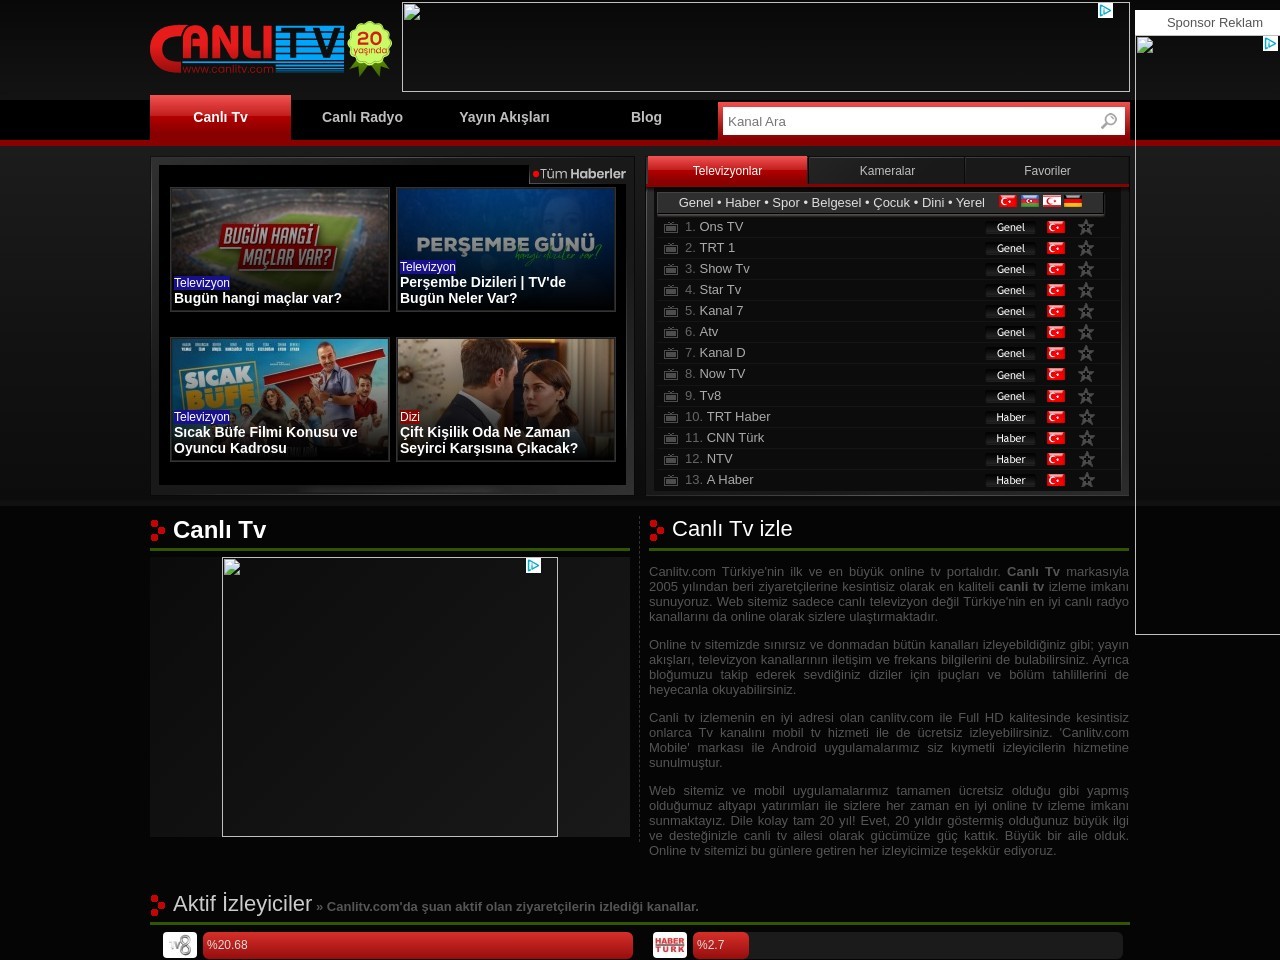Image resolution: width=1280 pixels, height=960 pixels.
Task: Click the TV icon beside Kanal D
Action: (x=671, y=354)
